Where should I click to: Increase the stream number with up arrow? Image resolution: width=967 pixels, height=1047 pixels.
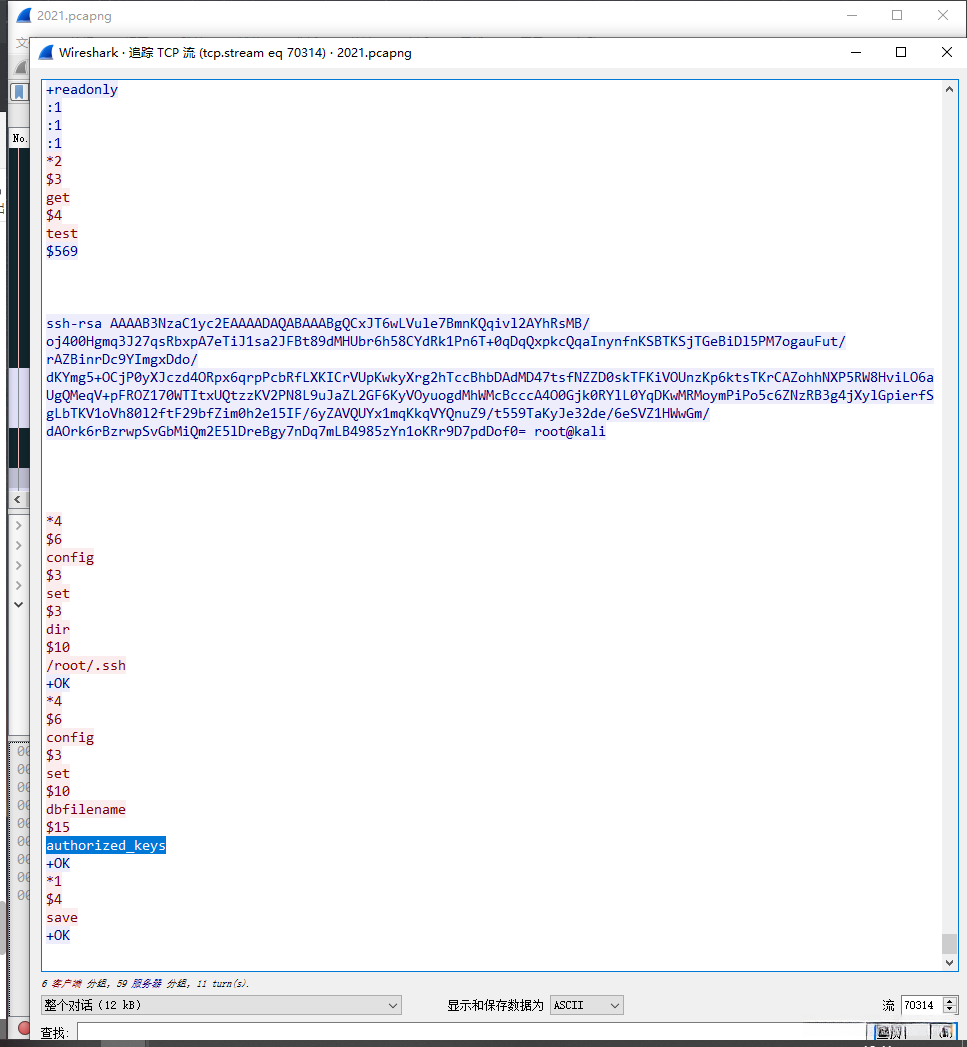coord(950,1001)
